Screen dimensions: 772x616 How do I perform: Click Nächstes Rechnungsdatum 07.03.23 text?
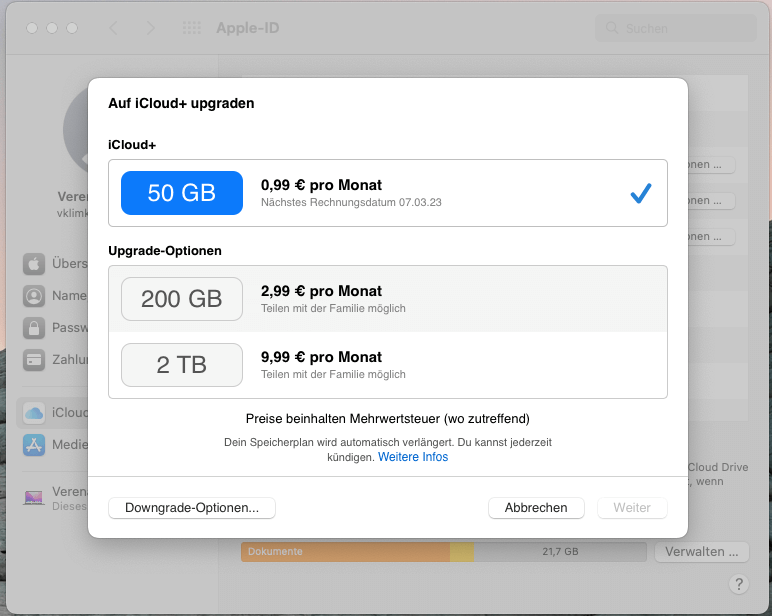[x=351, y=202]
